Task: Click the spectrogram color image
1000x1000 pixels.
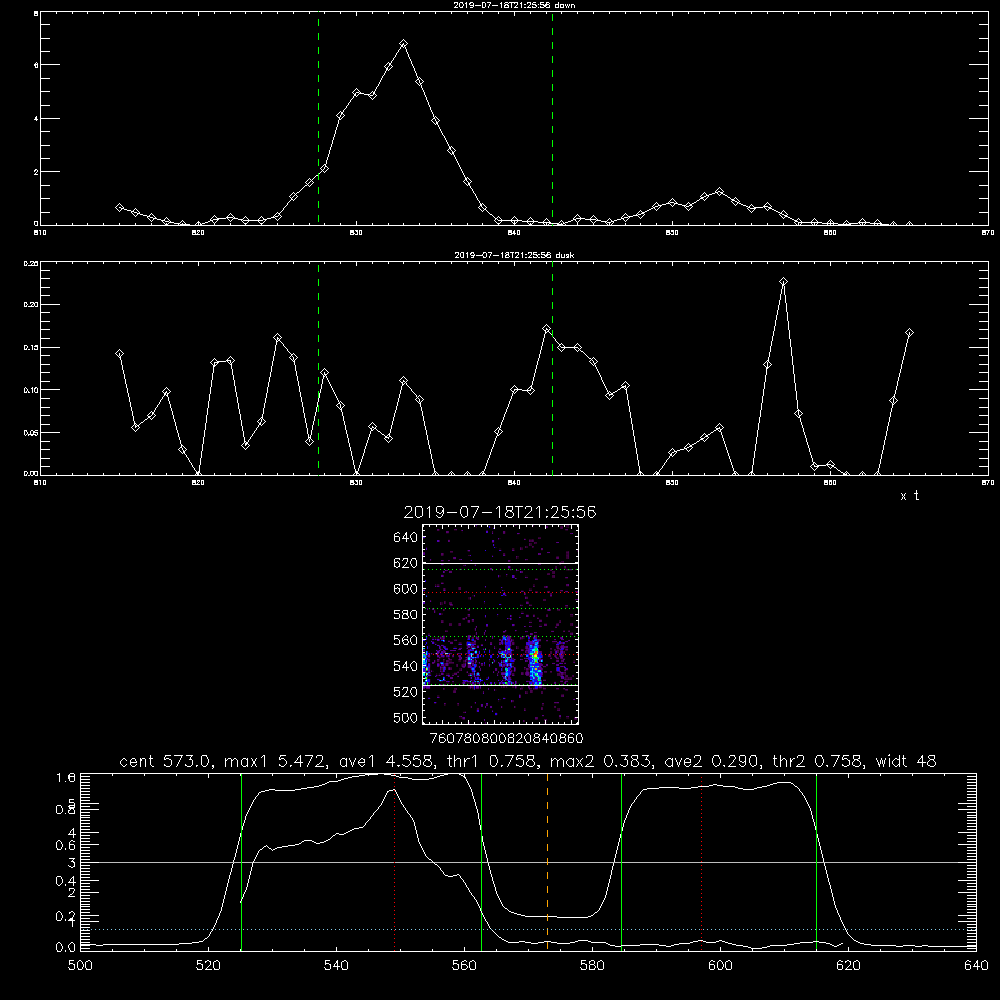Action: (x=501, y=624)
